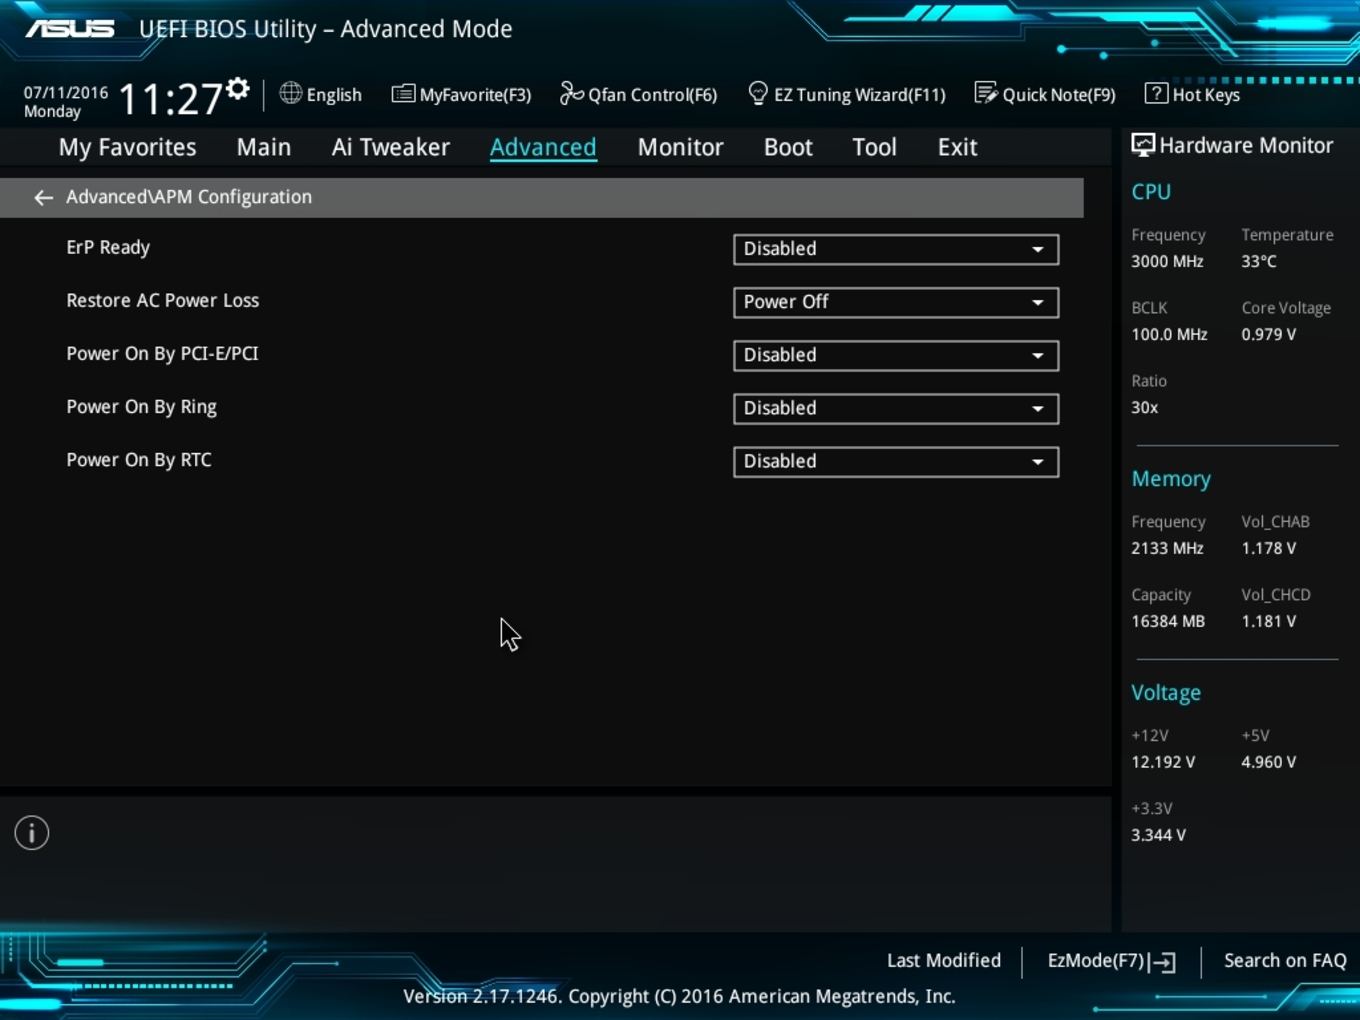Click the 33°C temperature value
1360x1020 pixels.
coord(1259,261)
